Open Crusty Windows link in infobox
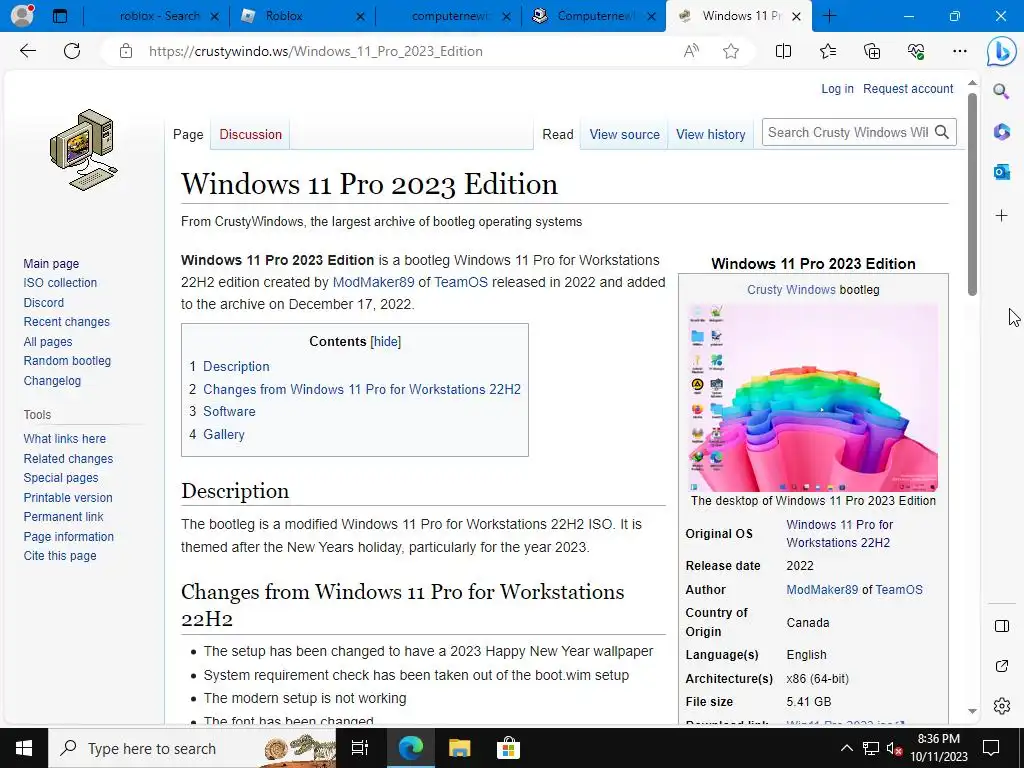This screenshot has width=1024, height=768. tap(791, 289)
